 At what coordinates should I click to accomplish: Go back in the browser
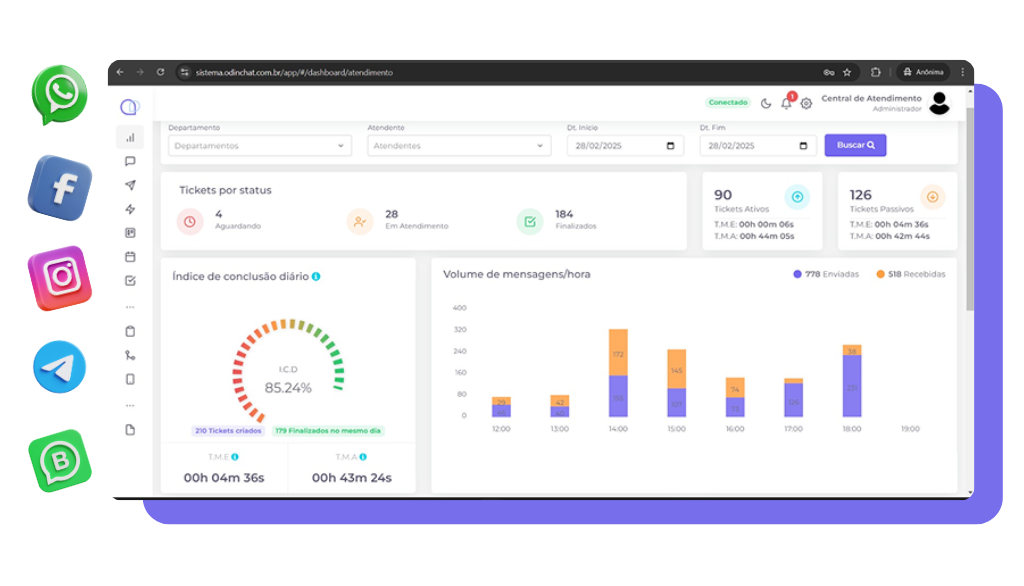(120, 73)
